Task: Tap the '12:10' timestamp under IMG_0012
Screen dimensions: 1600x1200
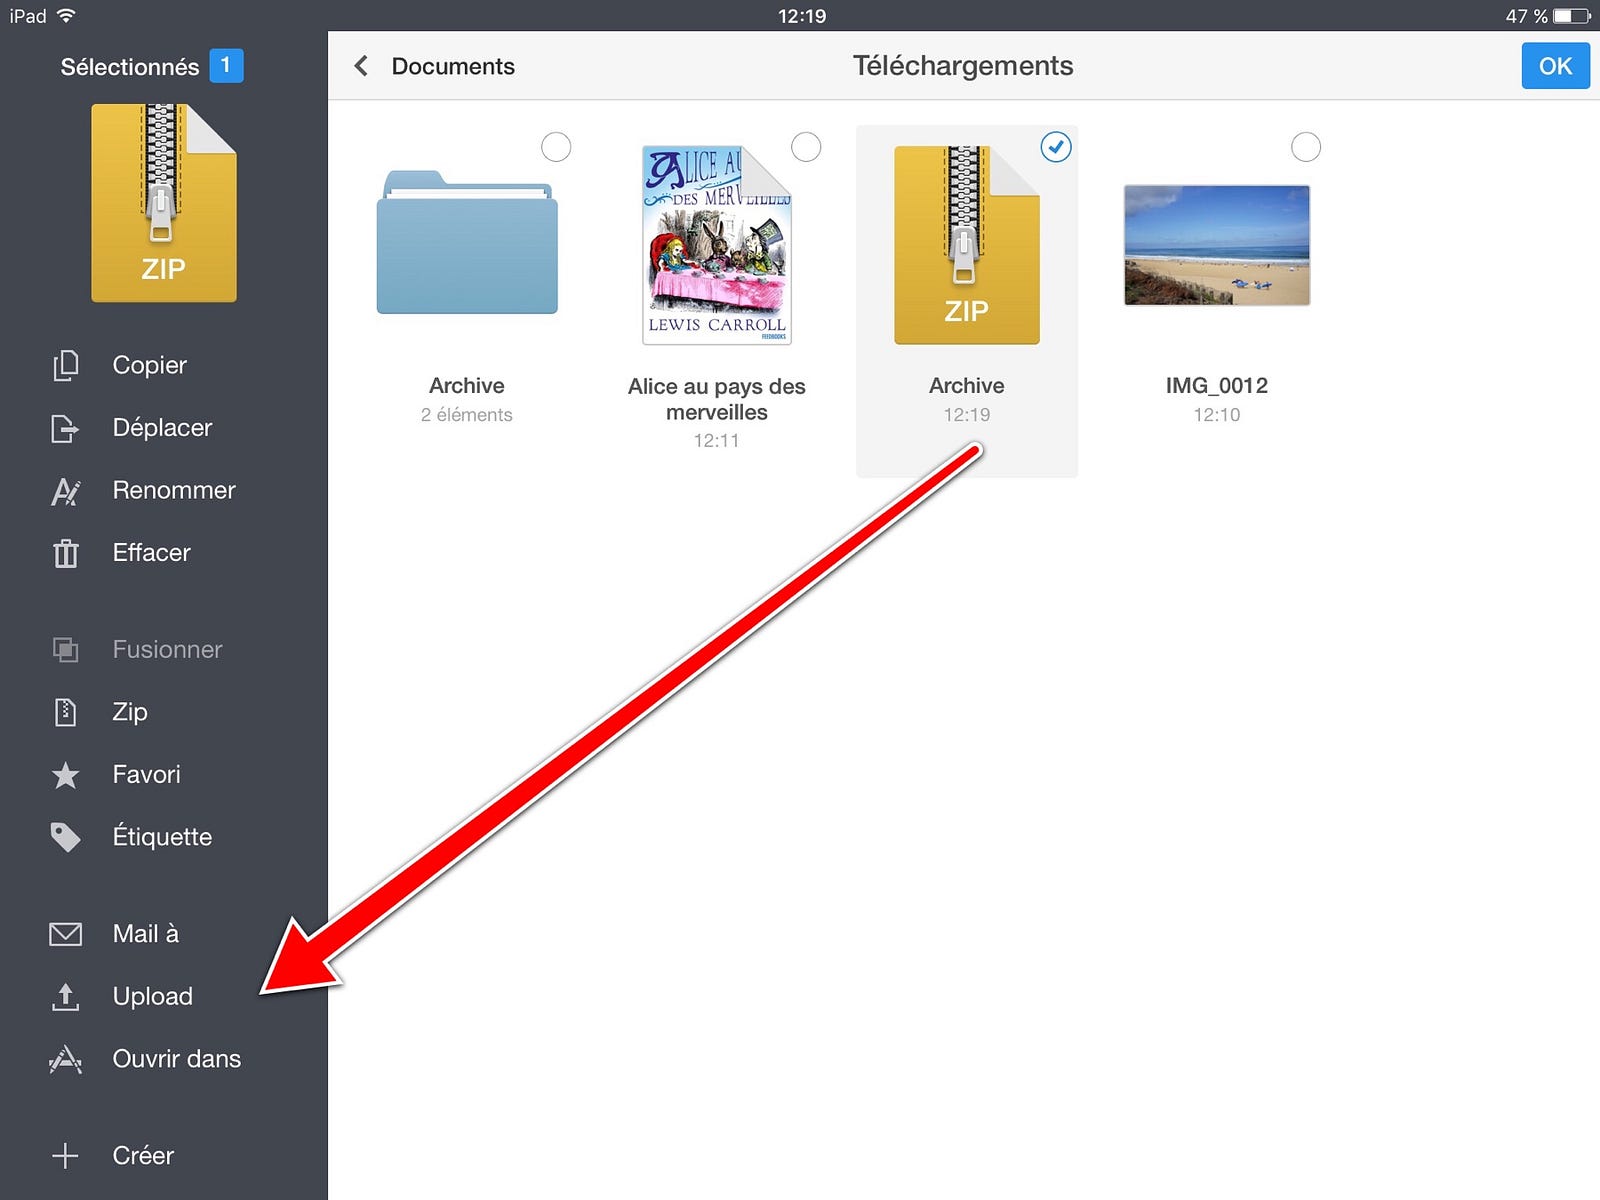Action: [1217, 415]
